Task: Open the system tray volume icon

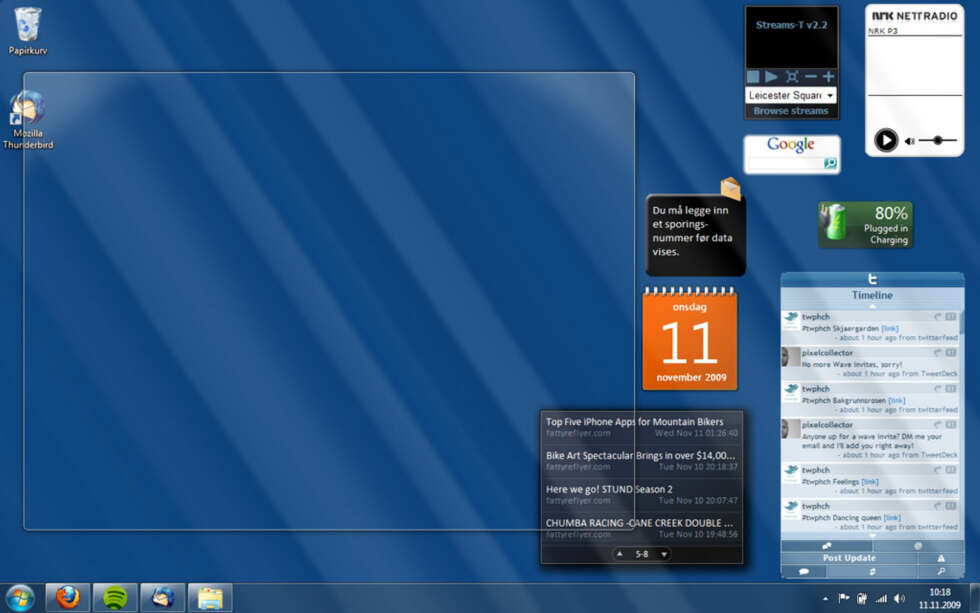Action: click(899, 599)
